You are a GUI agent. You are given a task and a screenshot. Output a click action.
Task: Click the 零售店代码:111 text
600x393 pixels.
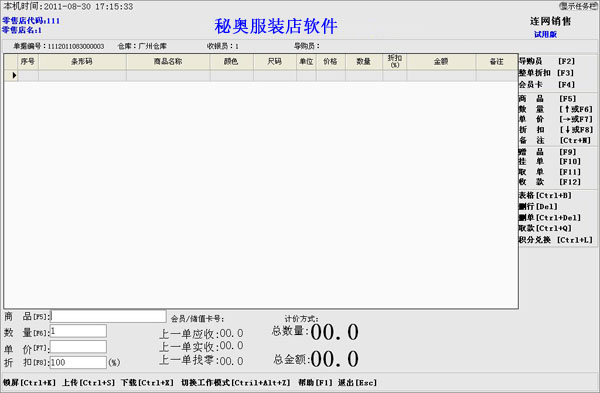point(31,21)
